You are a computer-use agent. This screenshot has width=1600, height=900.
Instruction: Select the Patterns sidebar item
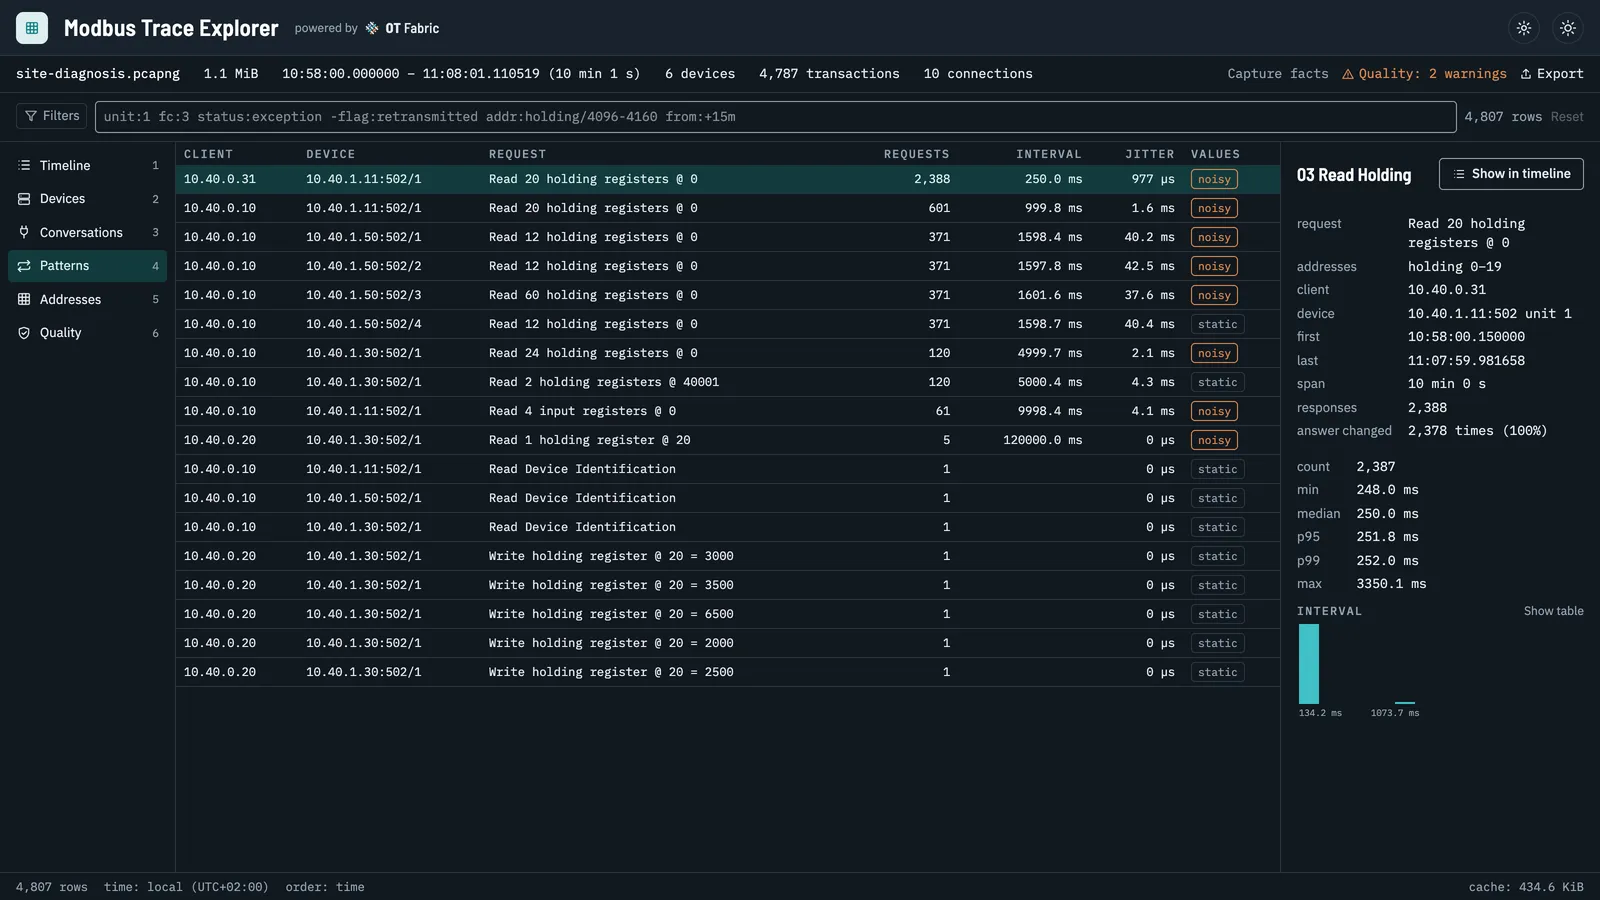tap(87, 266)
